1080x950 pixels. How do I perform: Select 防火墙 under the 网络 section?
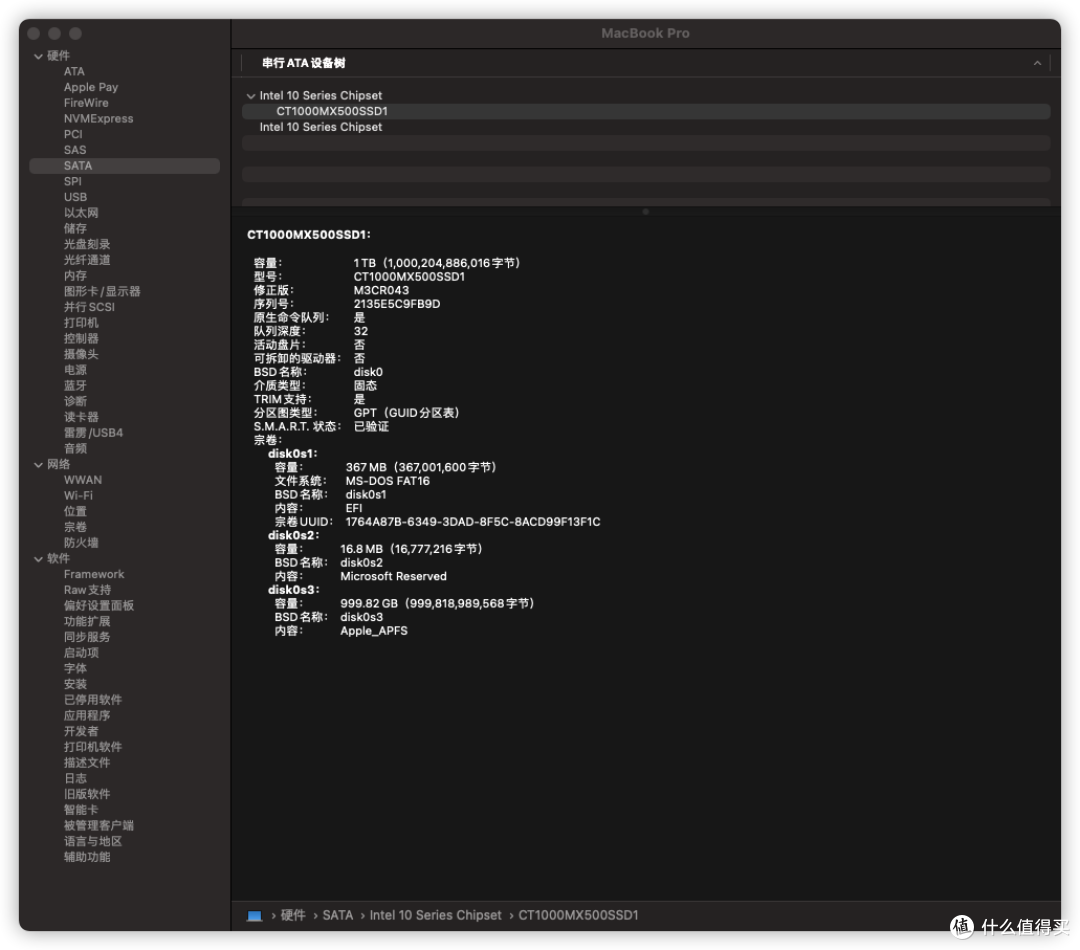coord(81,542)
